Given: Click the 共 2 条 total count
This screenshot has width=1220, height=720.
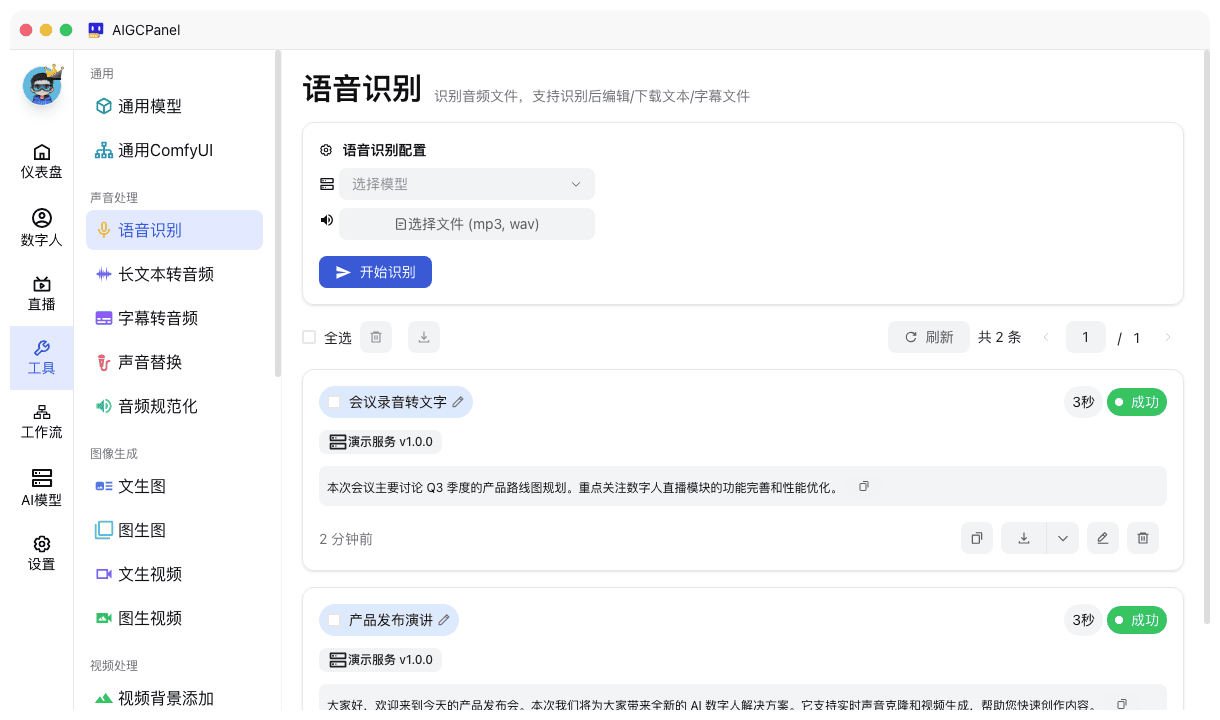Looking at the screenshot, I should coord(999,337).
